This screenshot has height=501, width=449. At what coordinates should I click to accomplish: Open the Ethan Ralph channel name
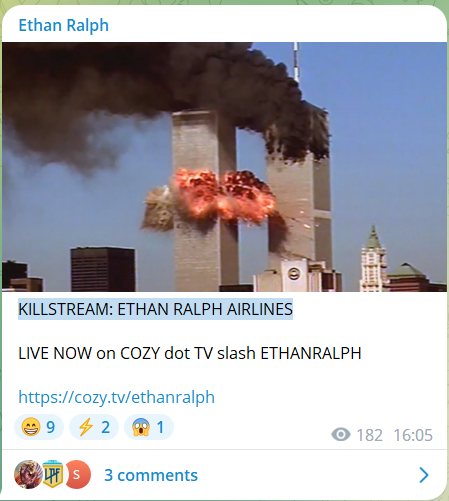pyautogui.click(x=63, y=25)
